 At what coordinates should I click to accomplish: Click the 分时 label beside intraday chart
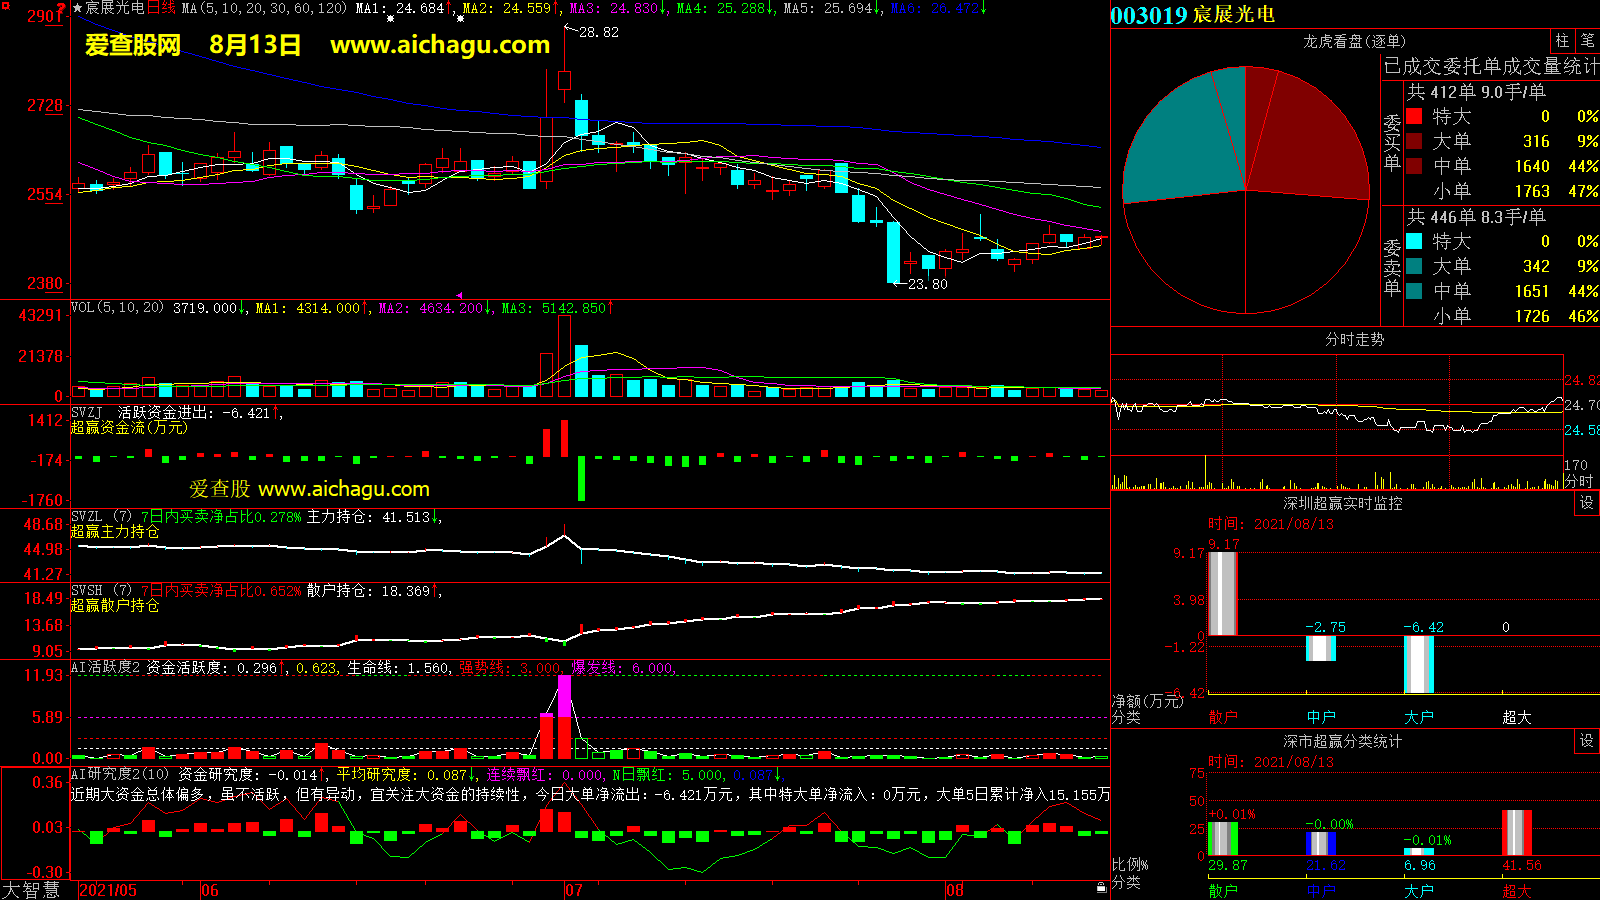pyautogui.click(x=1578, y=481)
